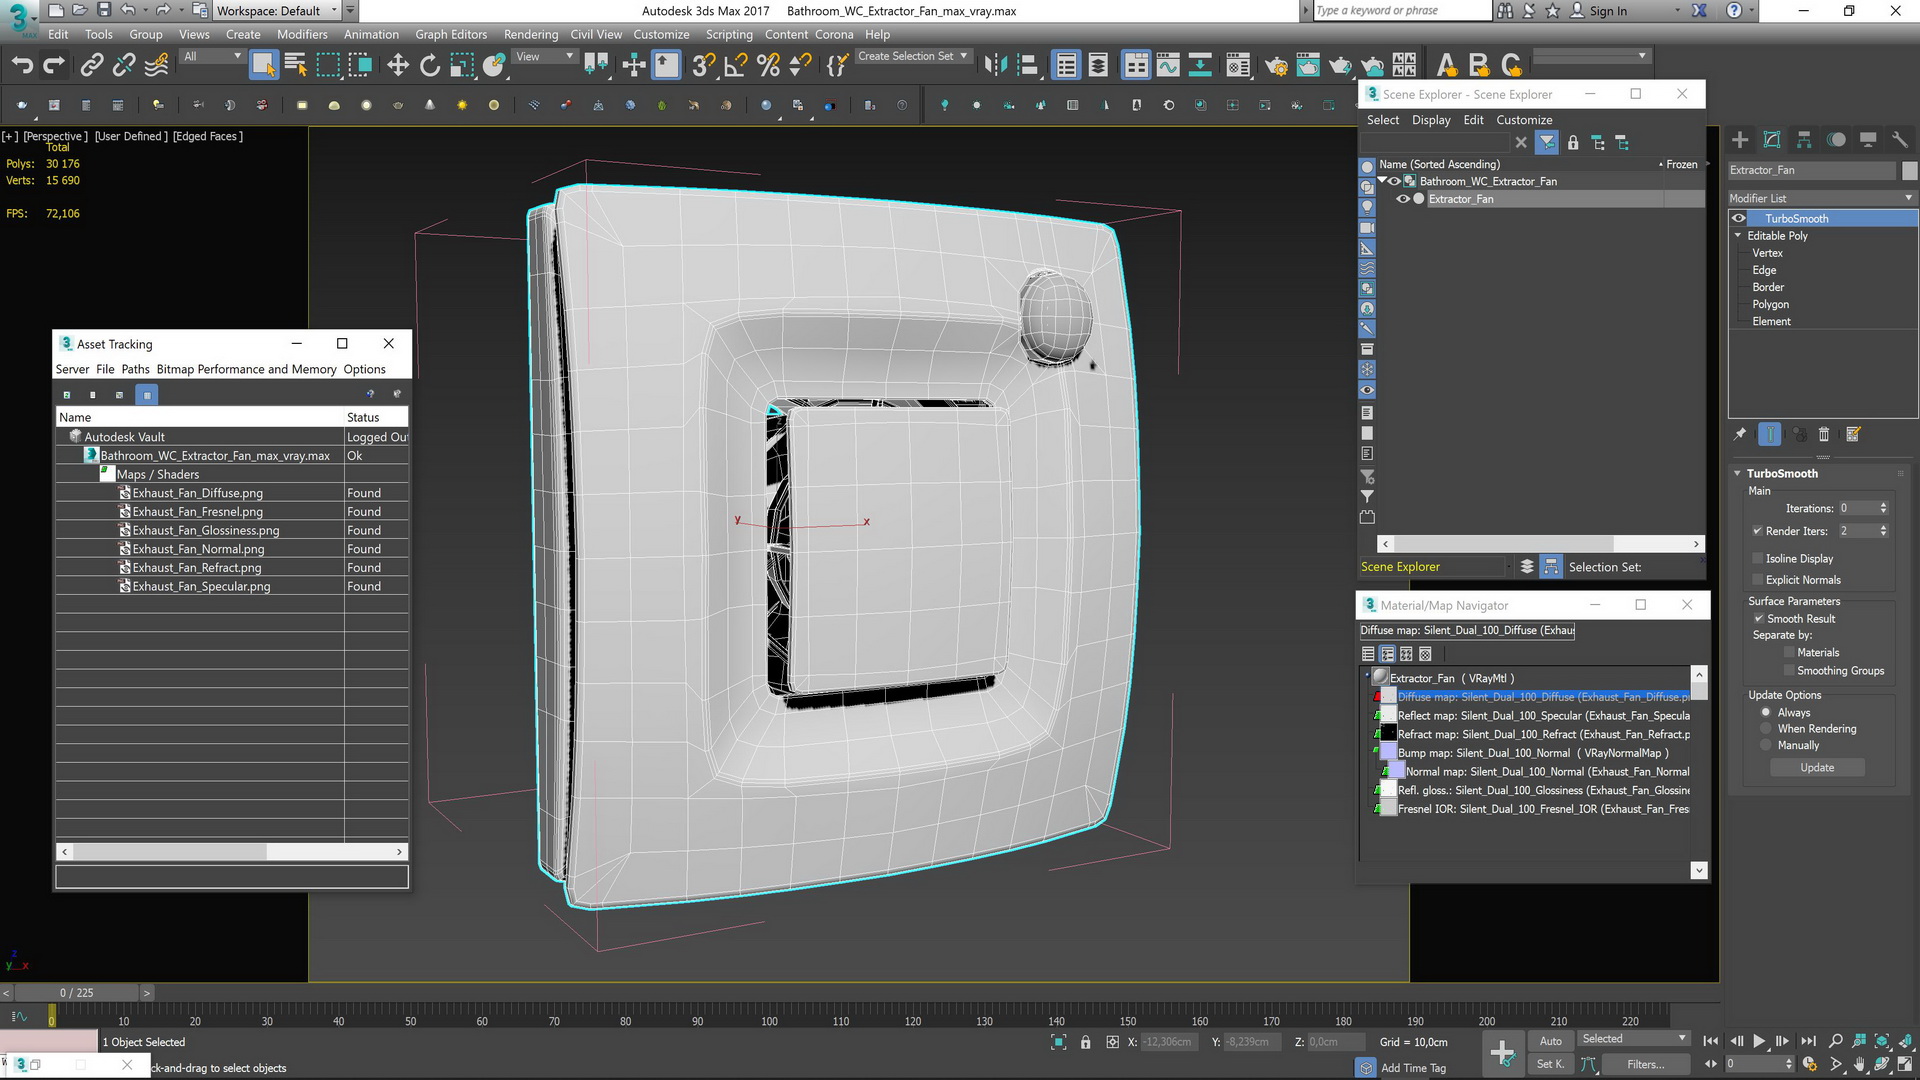1920x1080 pixels.
Task: Open the Hierarchy tab in command panel
Action: point(1804,140)
